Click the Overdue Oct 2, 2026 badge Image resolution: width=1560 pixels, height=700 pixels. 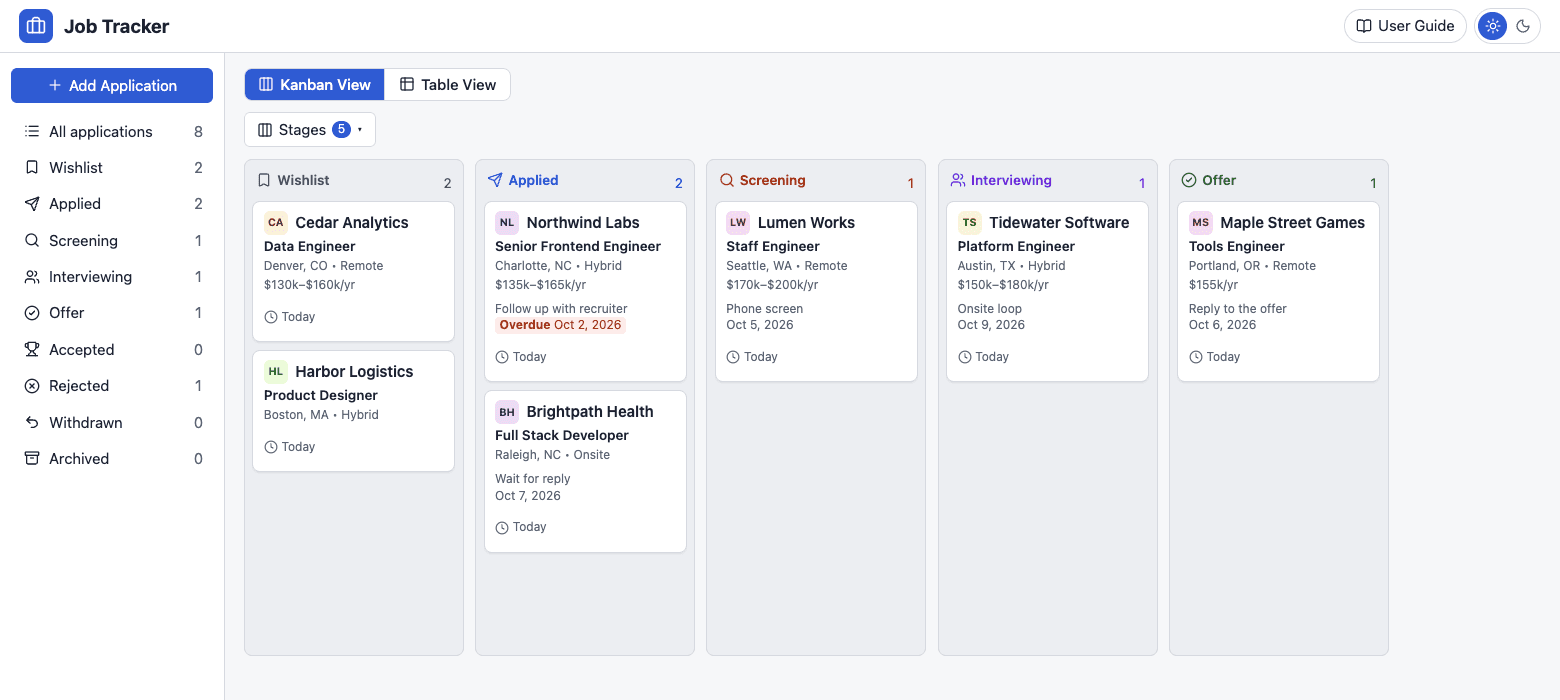pos(560,325)
